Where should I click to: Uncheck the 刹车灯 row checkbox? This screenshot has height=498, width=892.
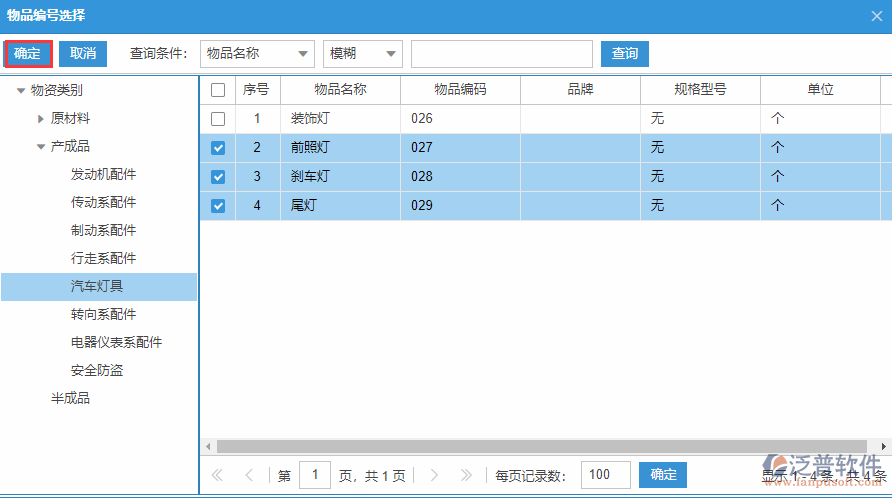[x=218, y=177]
